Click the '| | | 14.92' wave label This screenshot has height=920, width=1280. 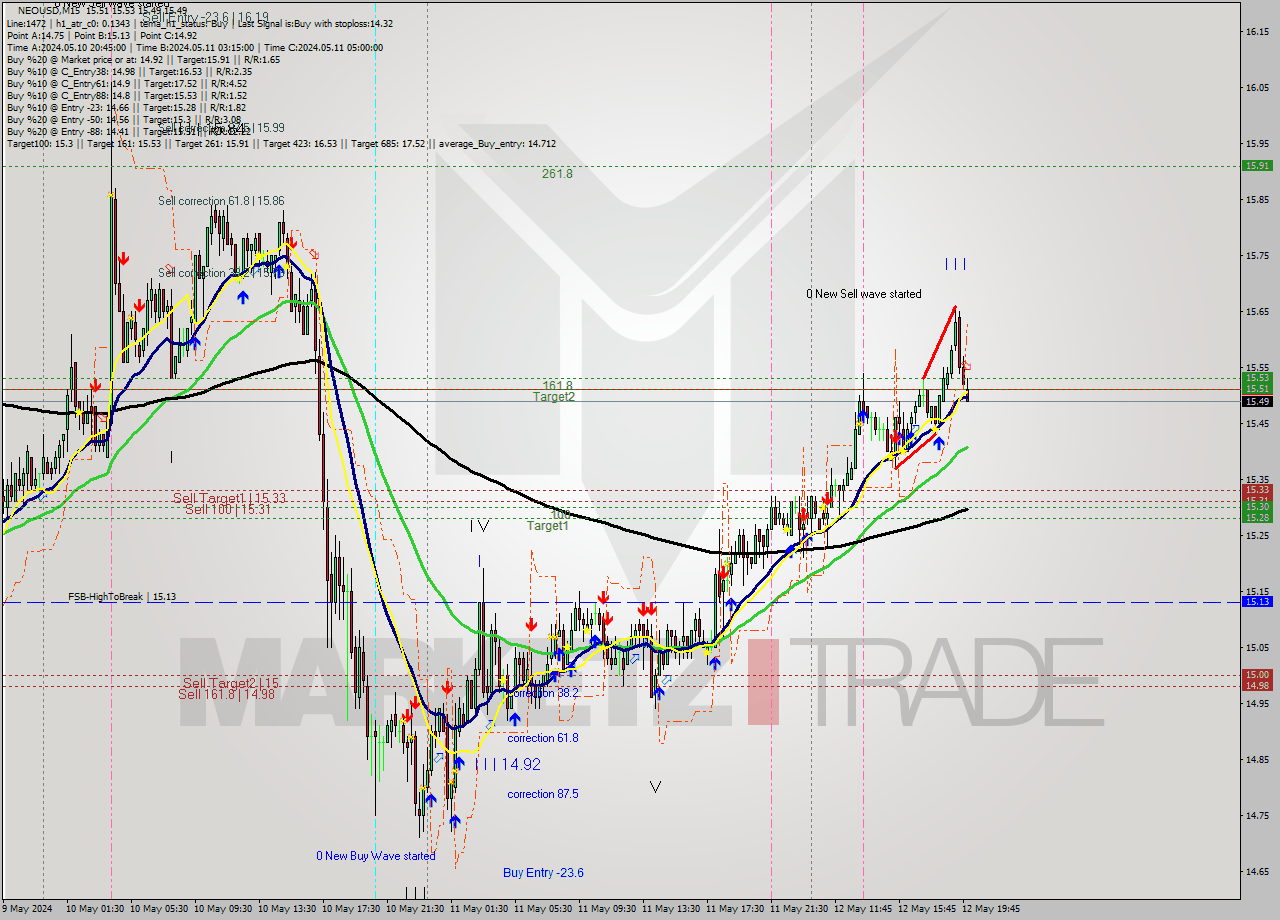pos(509,764)
